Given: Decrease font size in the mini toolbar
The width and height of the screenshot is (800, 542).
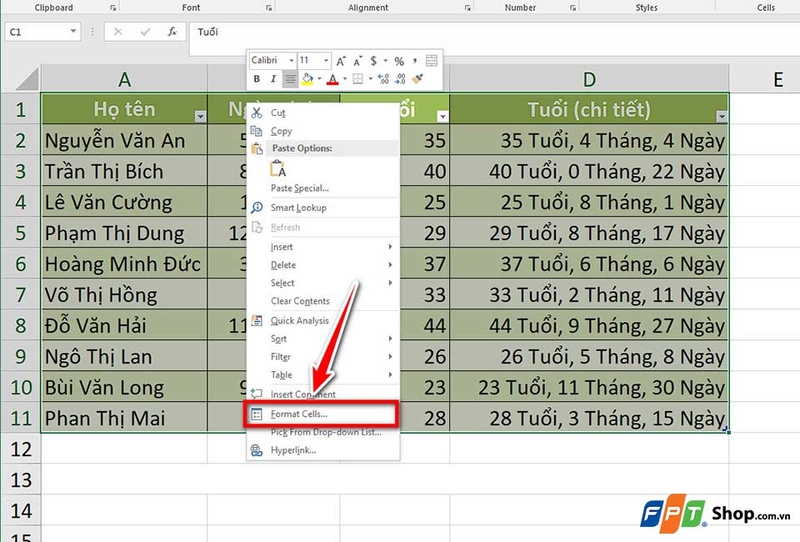Looking at the screenshot, I should (357, 61).
